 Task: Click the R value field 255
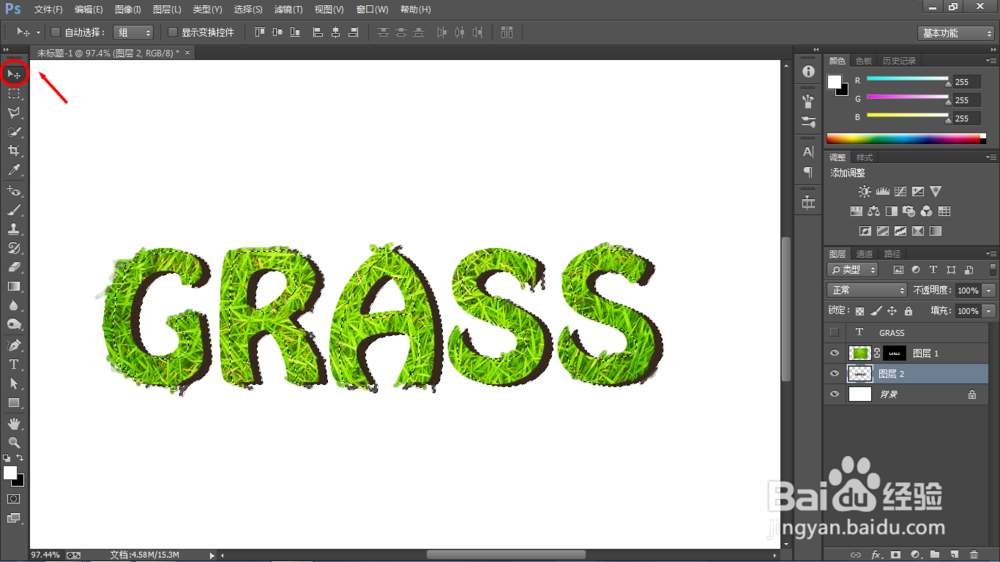tap(966, 82)
